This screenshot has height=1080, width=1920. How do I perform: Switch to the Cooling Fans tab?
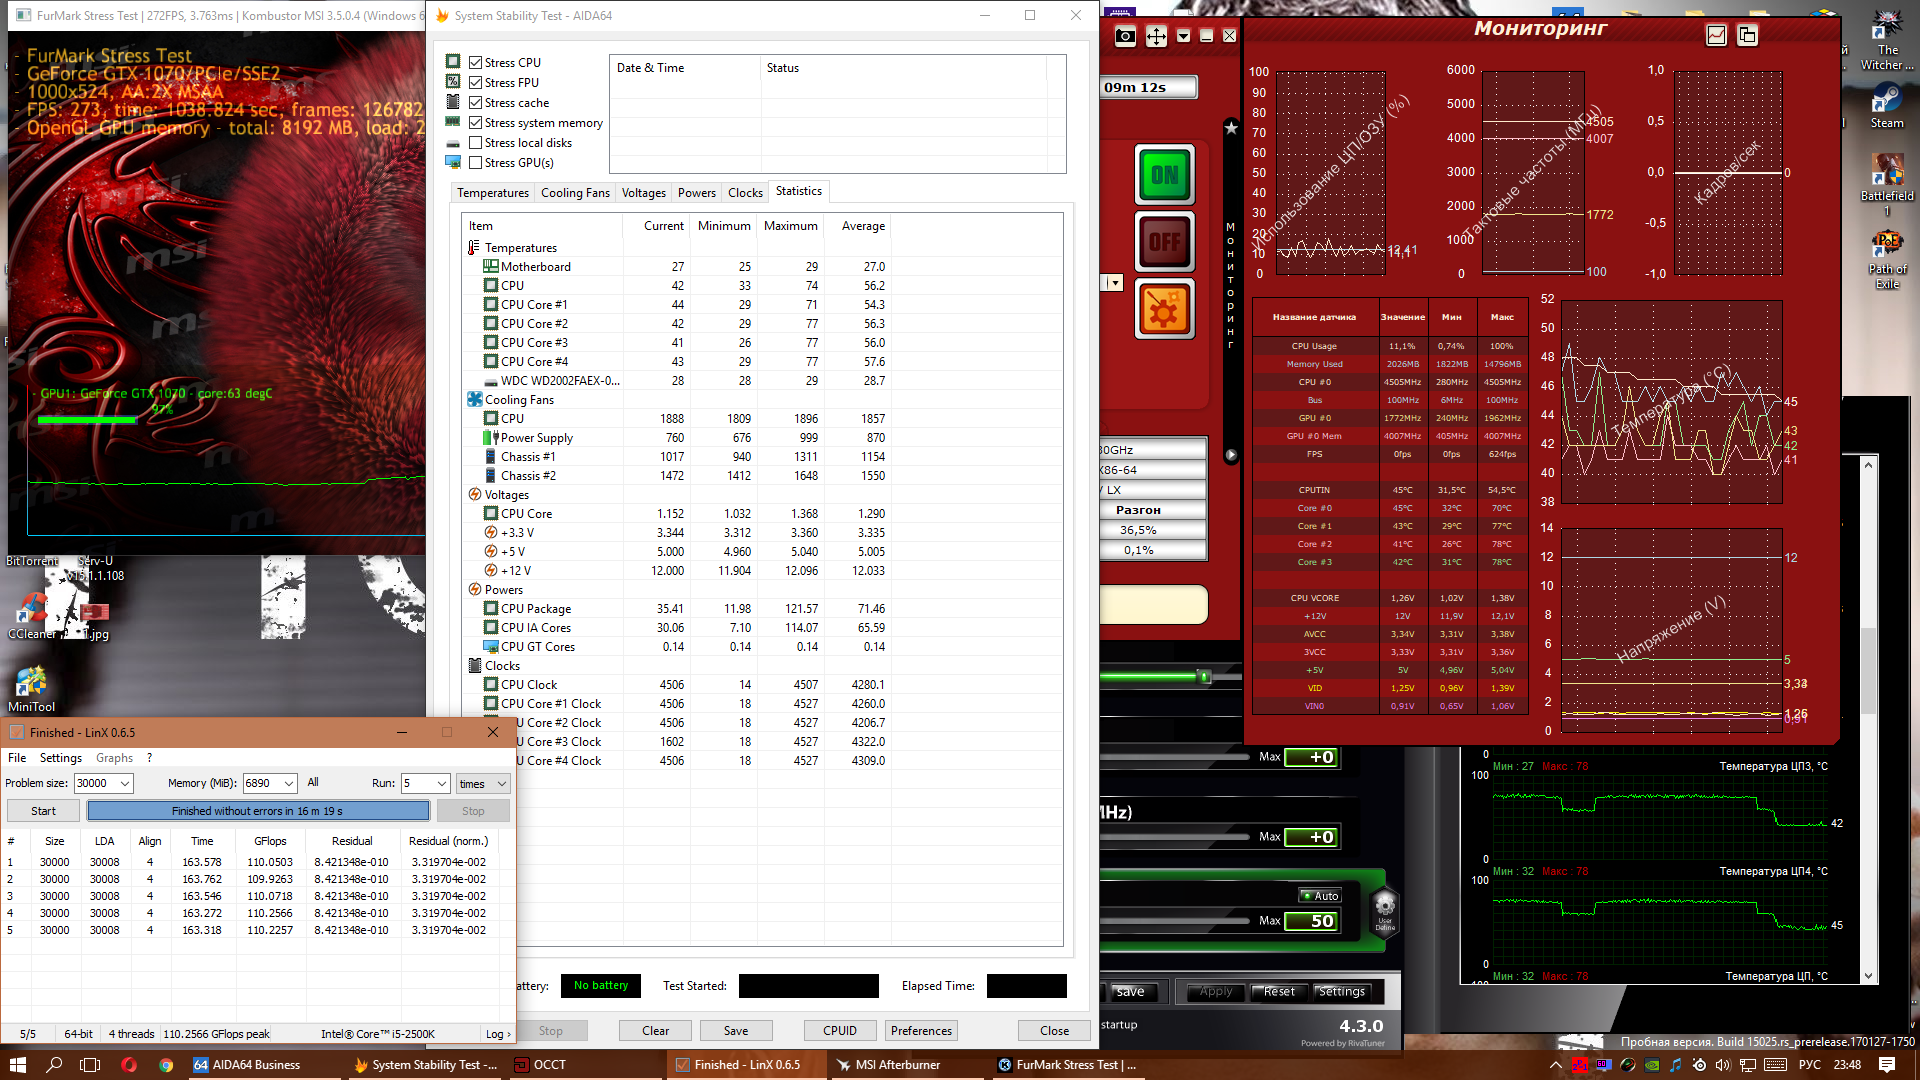click(x=575, y=193)
